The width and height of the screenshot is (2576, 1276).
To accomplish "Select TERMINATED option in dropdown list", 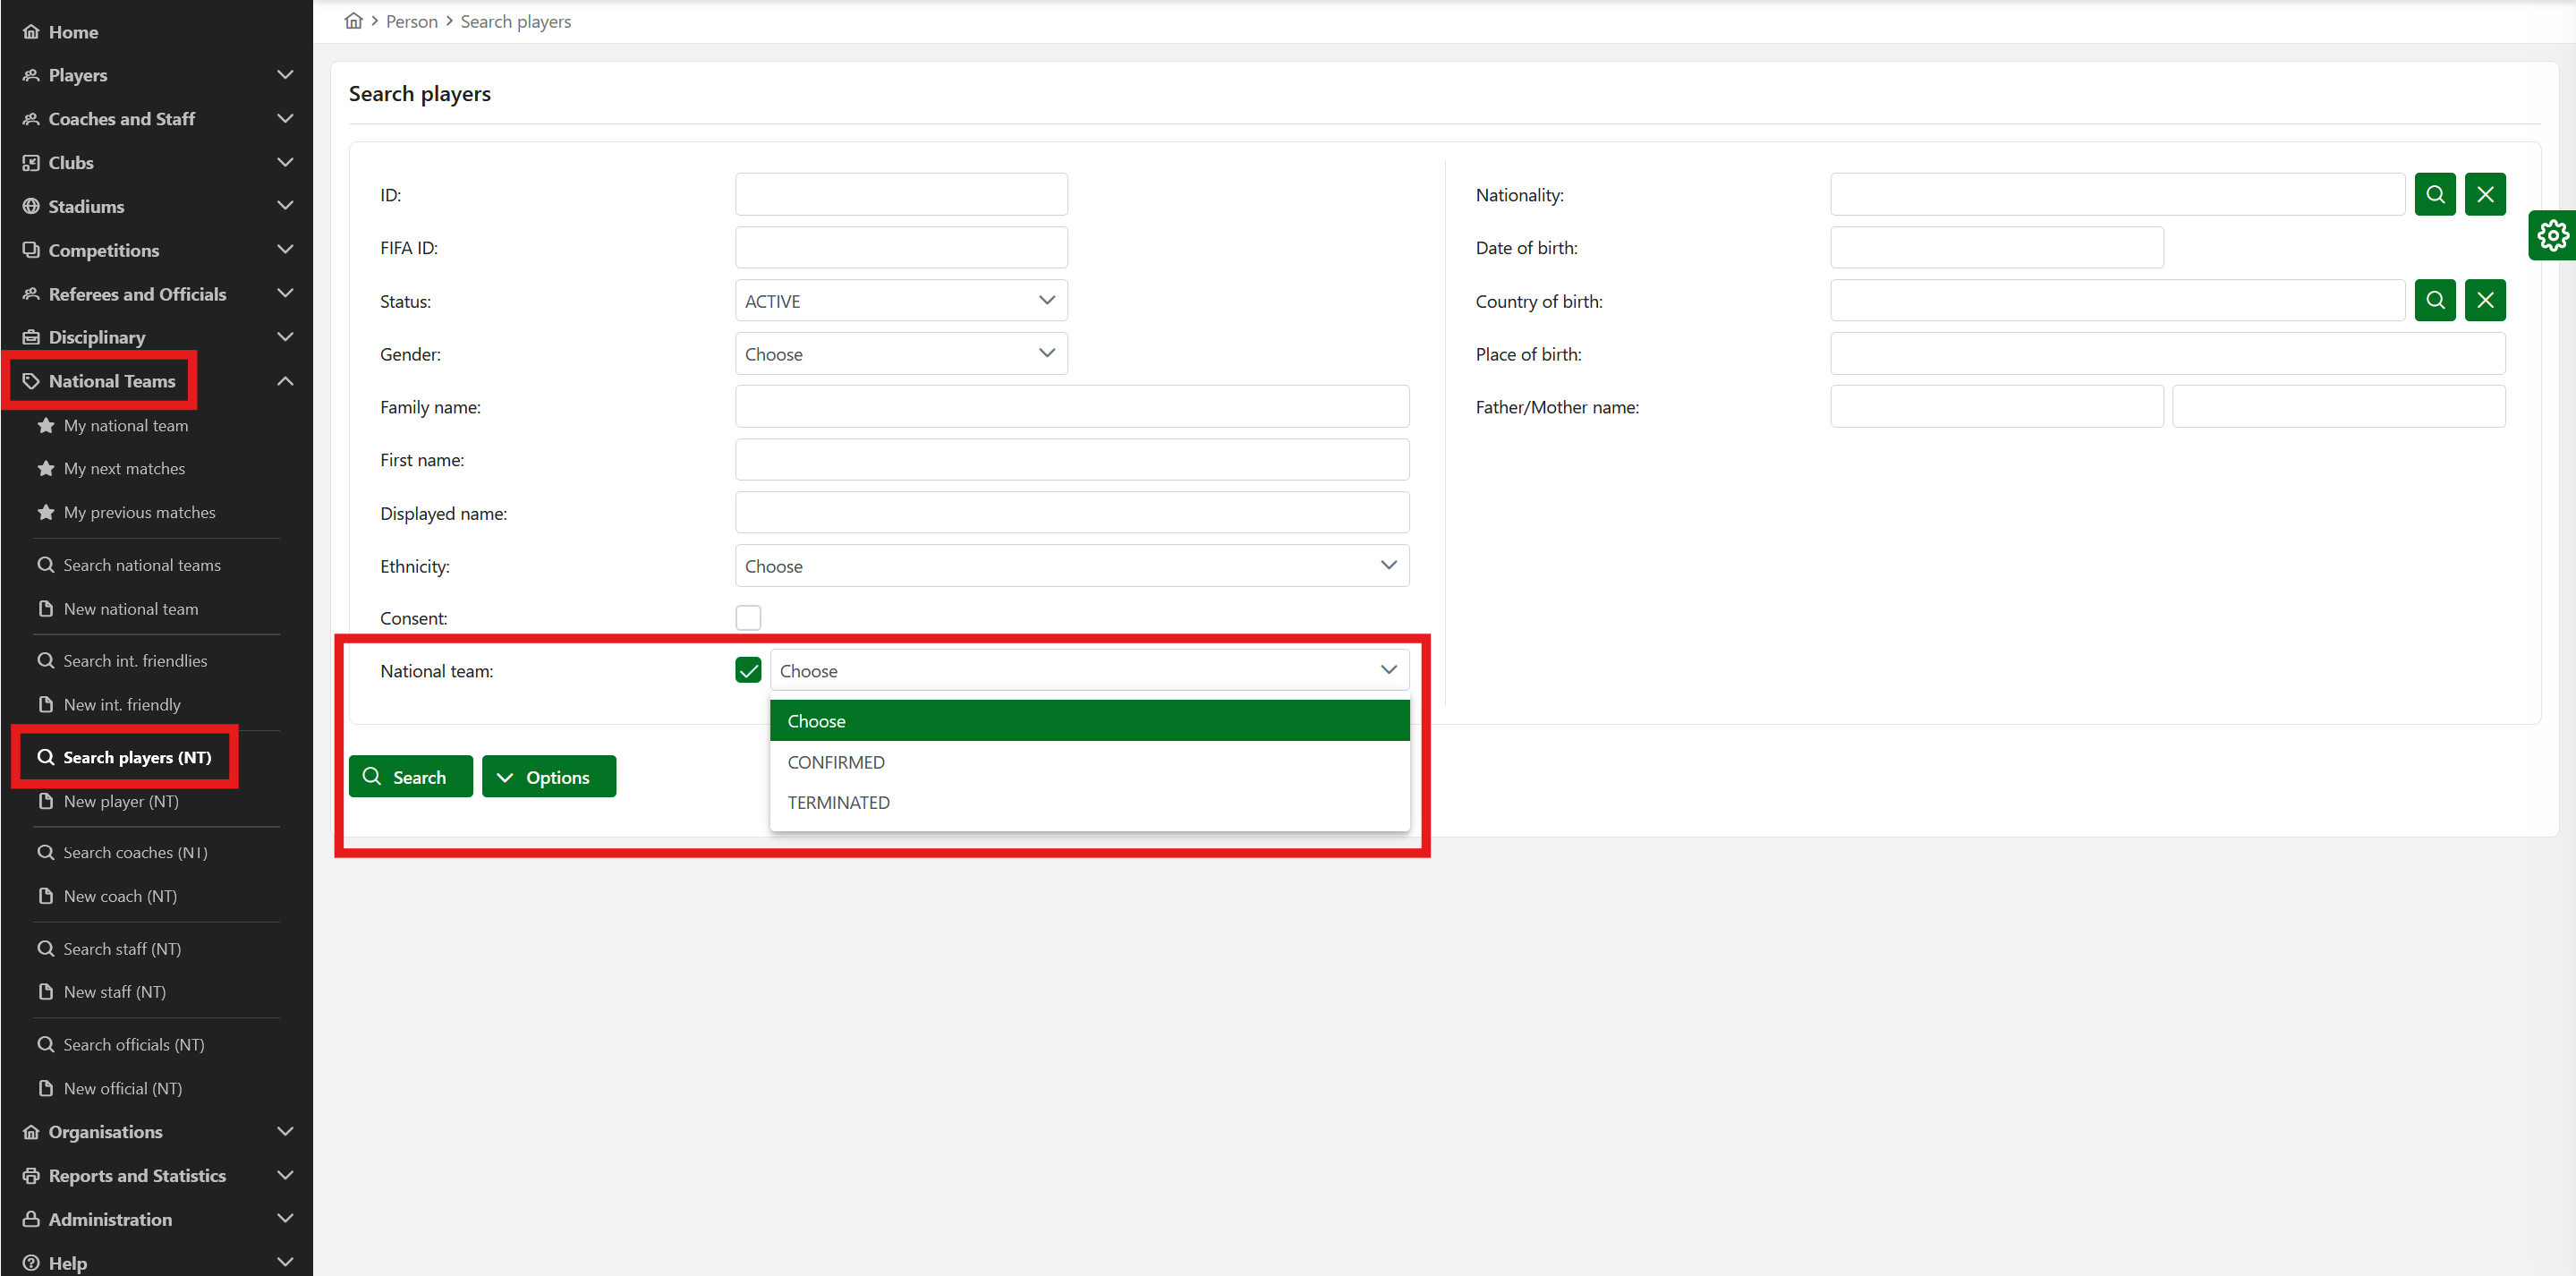I will (838, 802).
